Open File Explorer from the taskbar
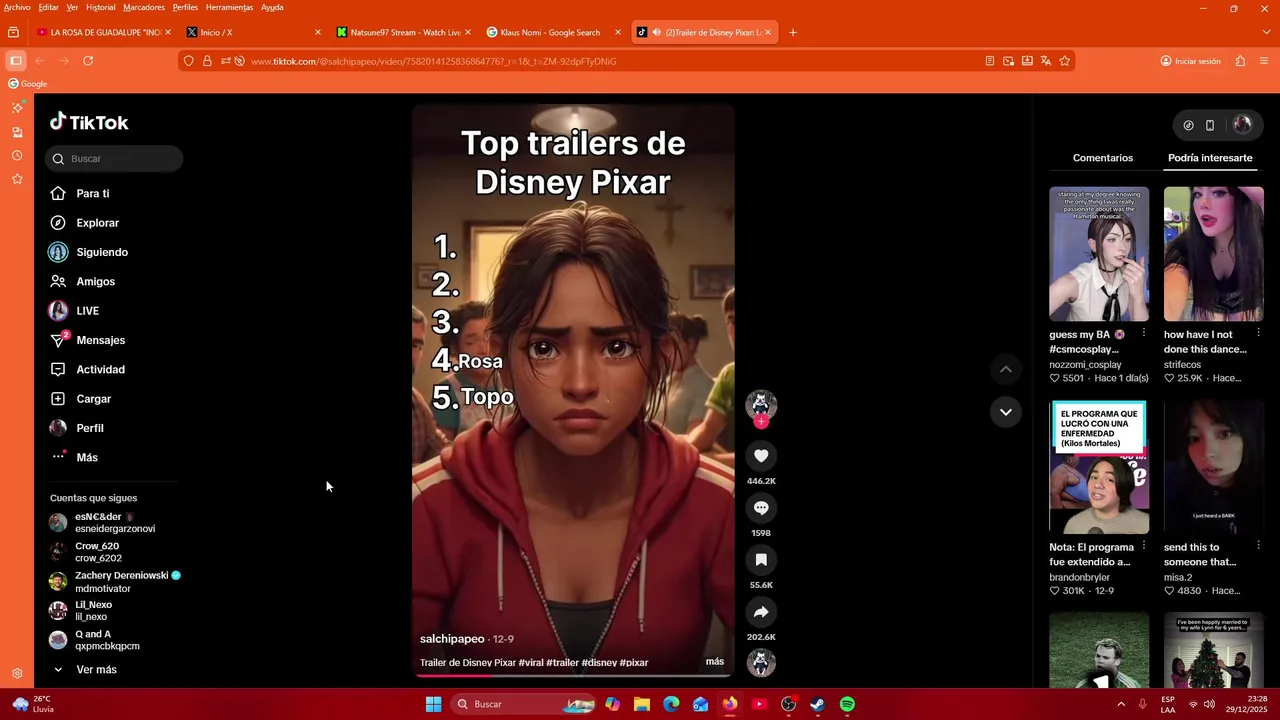Screen dimensions: 1280x720 tap(642, 704)
